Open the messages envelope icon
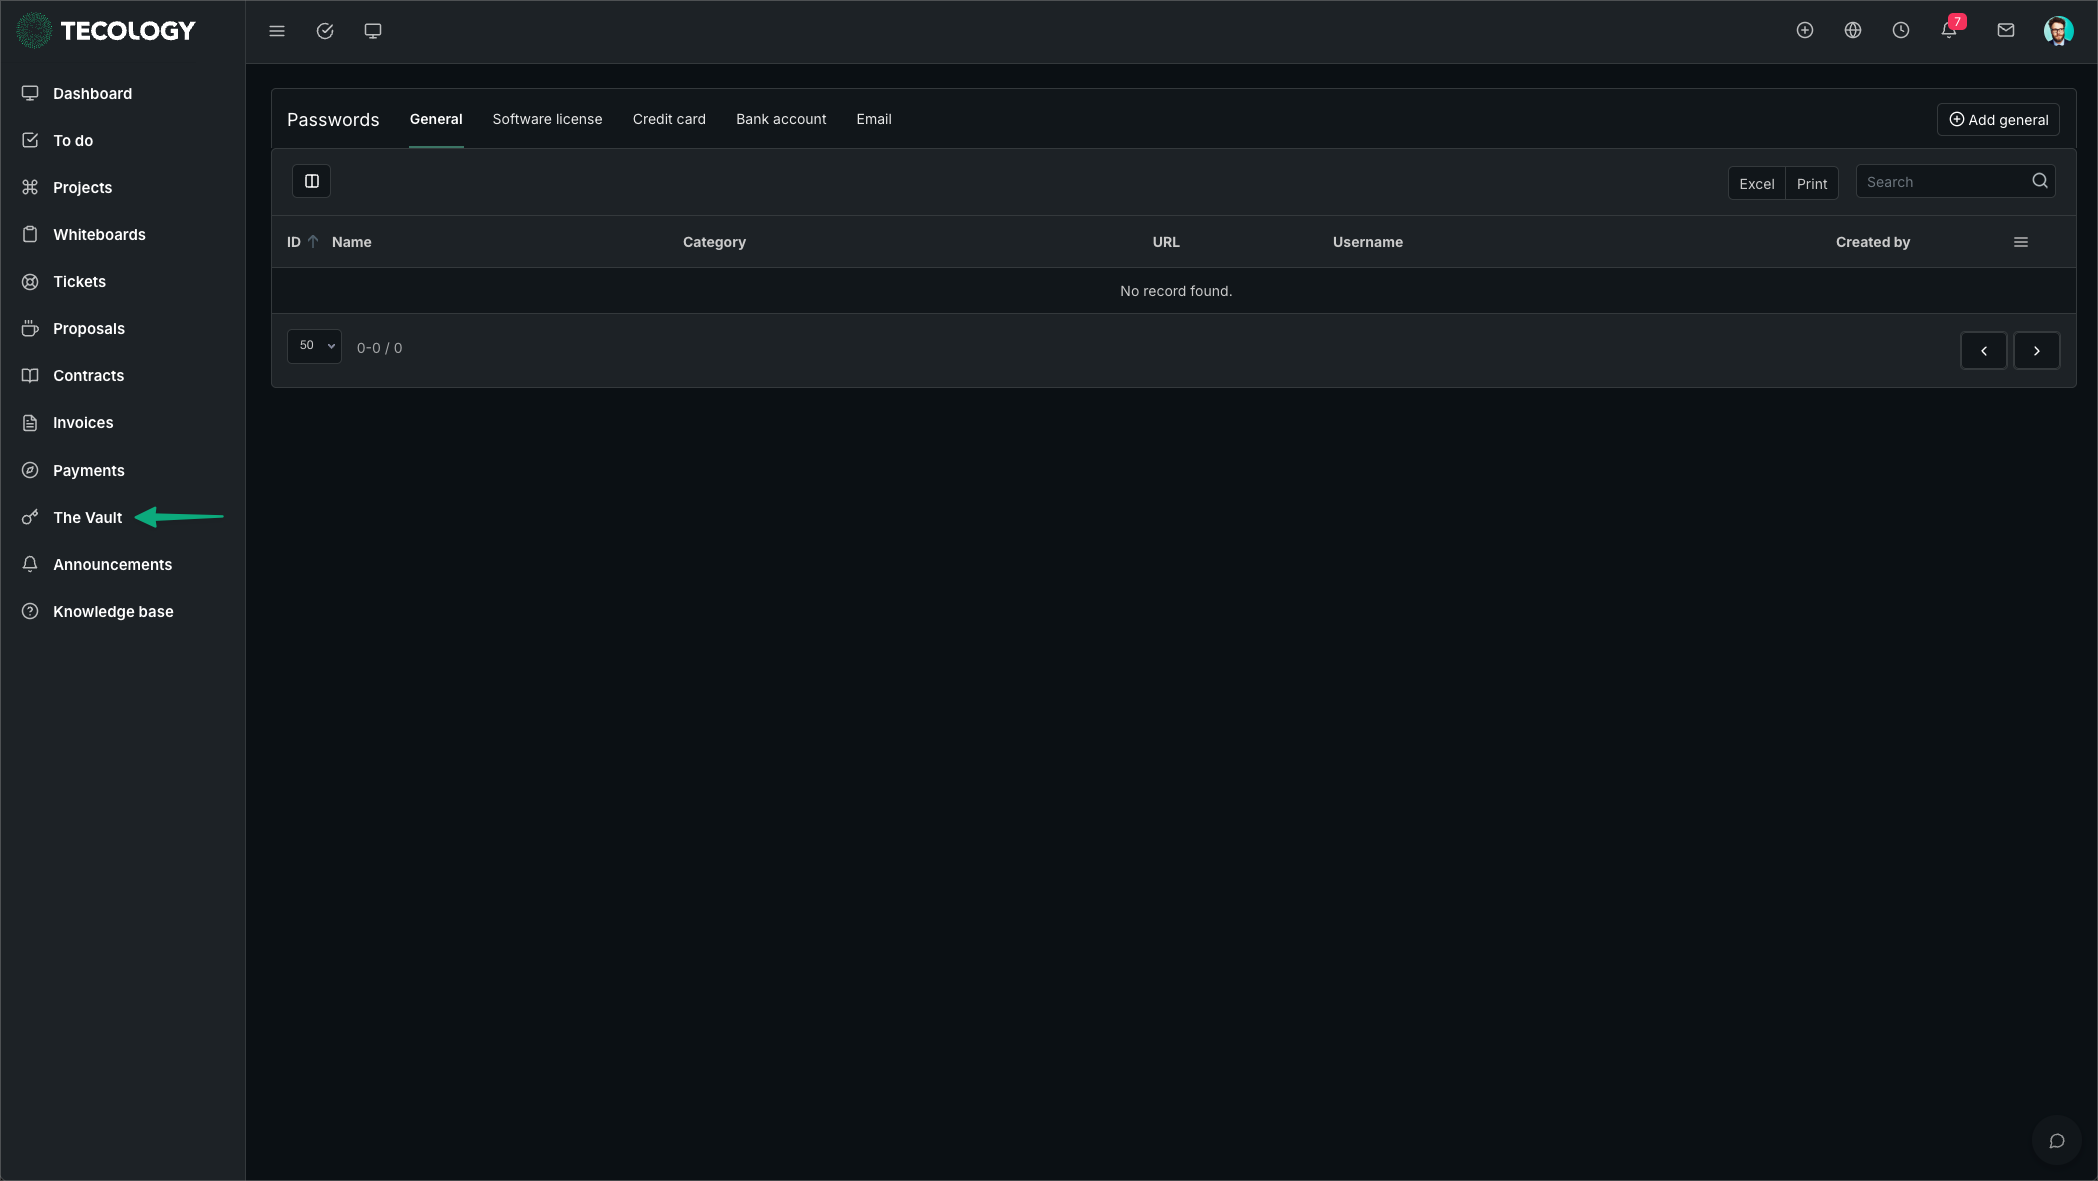Screen dimensions: 2098x1181 point(2006,31)
